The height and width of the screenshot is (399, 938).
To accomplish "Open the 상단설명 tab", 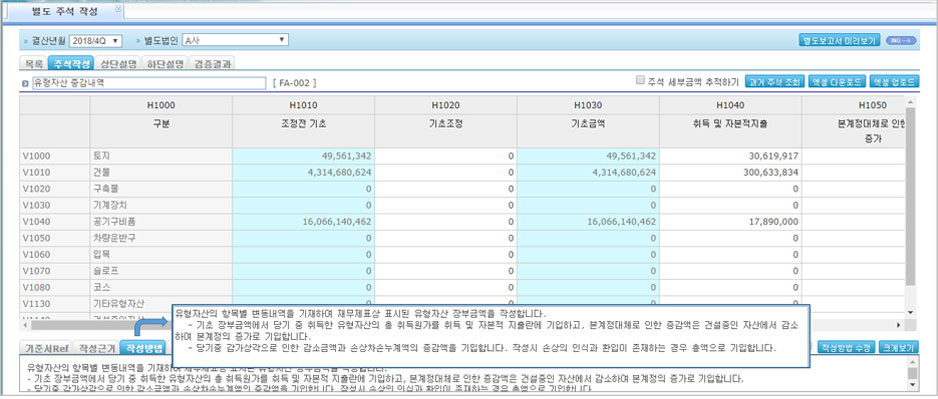I will 118,63.
